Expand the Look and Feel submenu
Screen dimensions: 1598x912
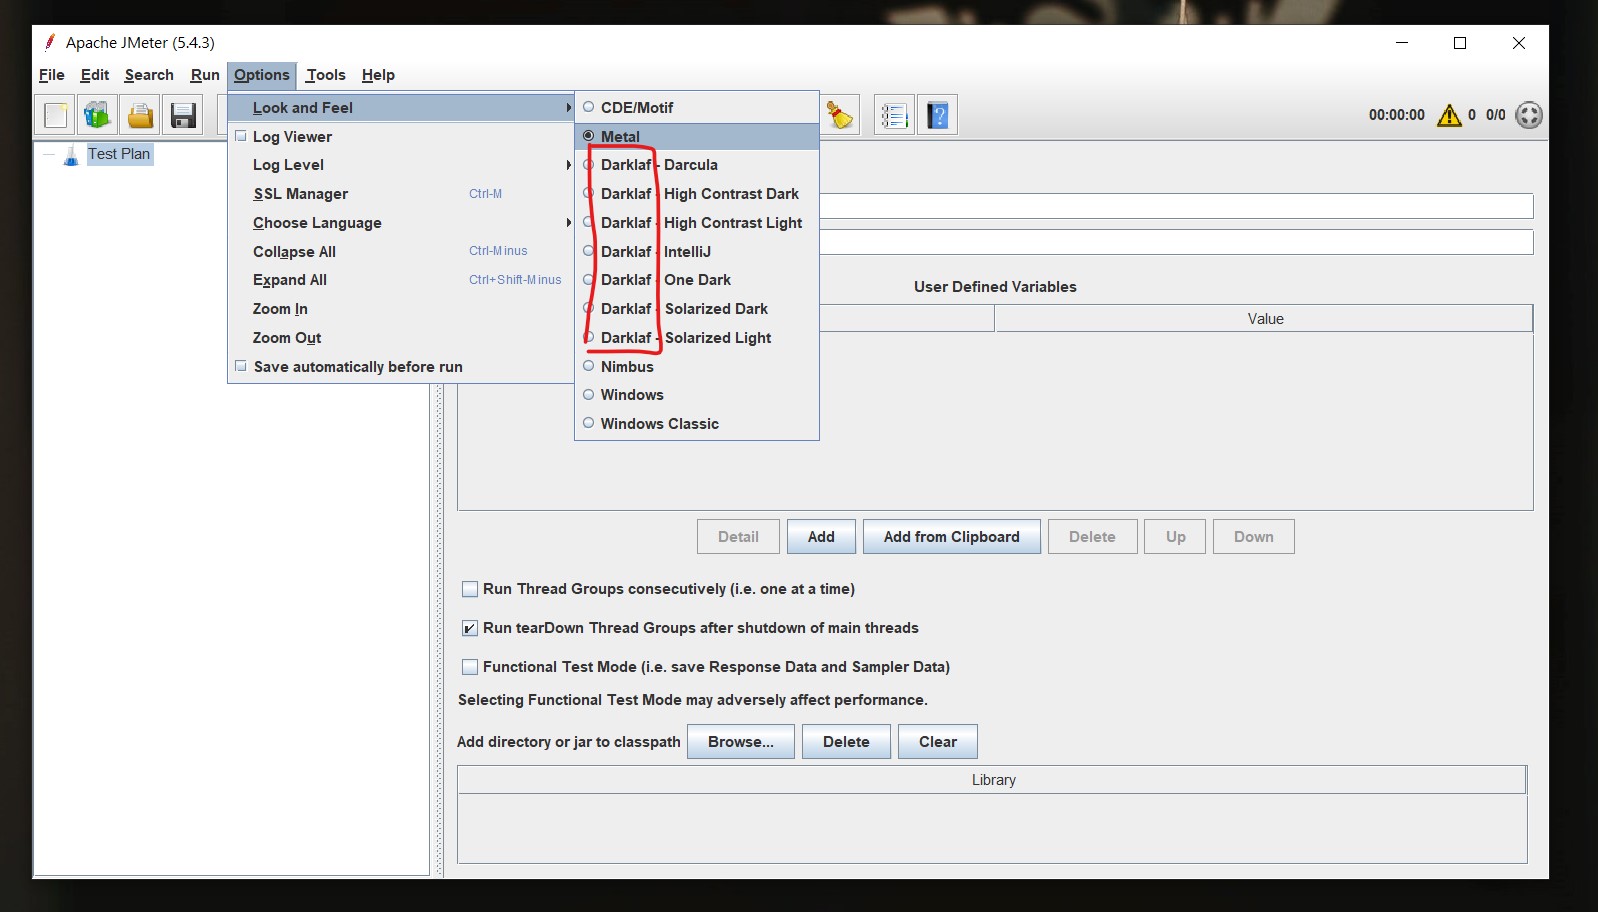click(401, 108)
